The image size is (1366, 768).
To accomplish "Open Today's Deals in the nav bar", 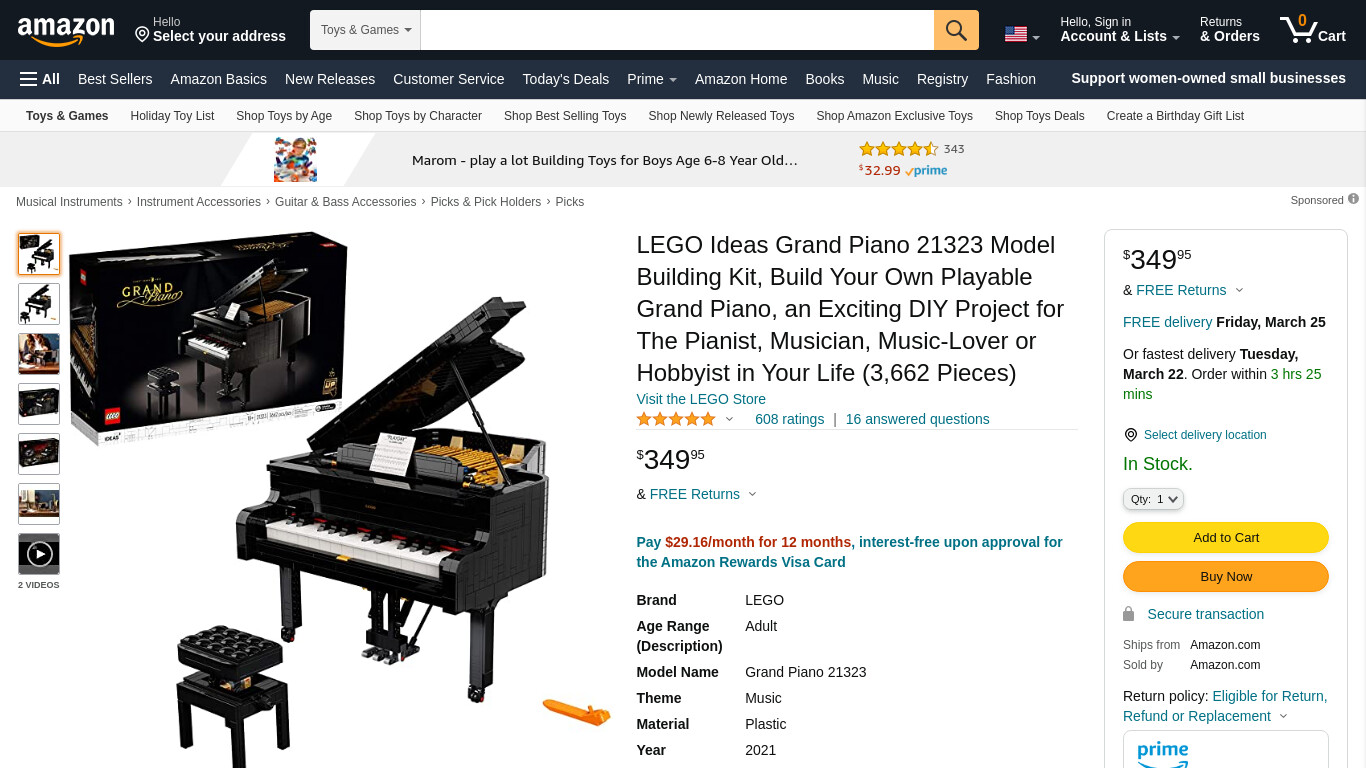I will pos(566,79).
